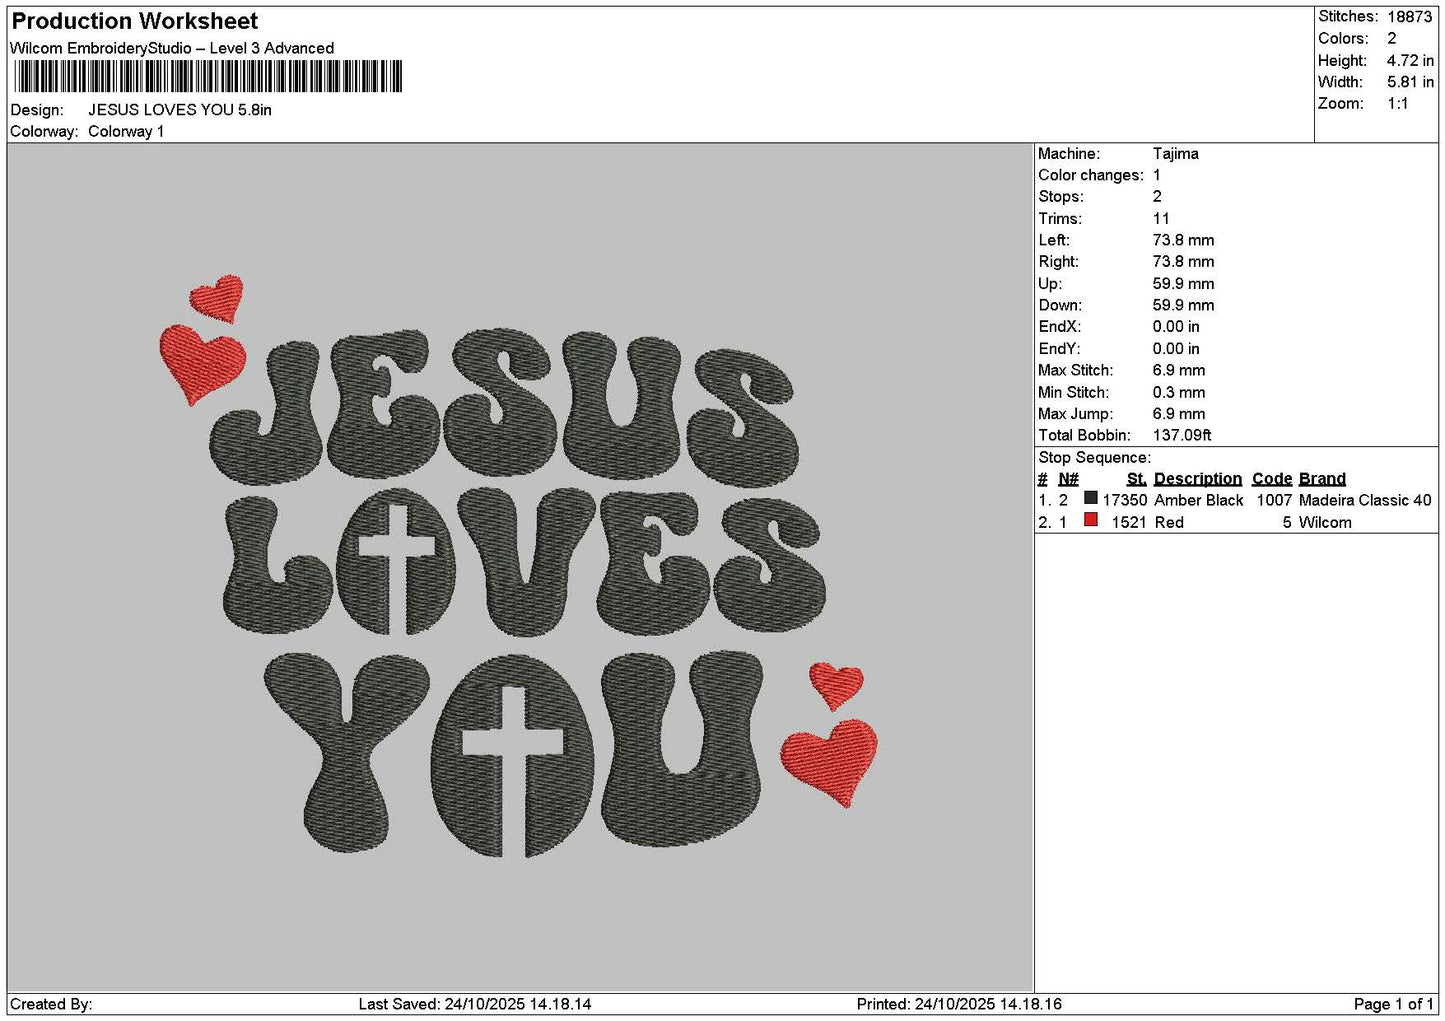Click the Brand column header
The height and width of the screenshot is (1021, 1445).
[1322, 479]
